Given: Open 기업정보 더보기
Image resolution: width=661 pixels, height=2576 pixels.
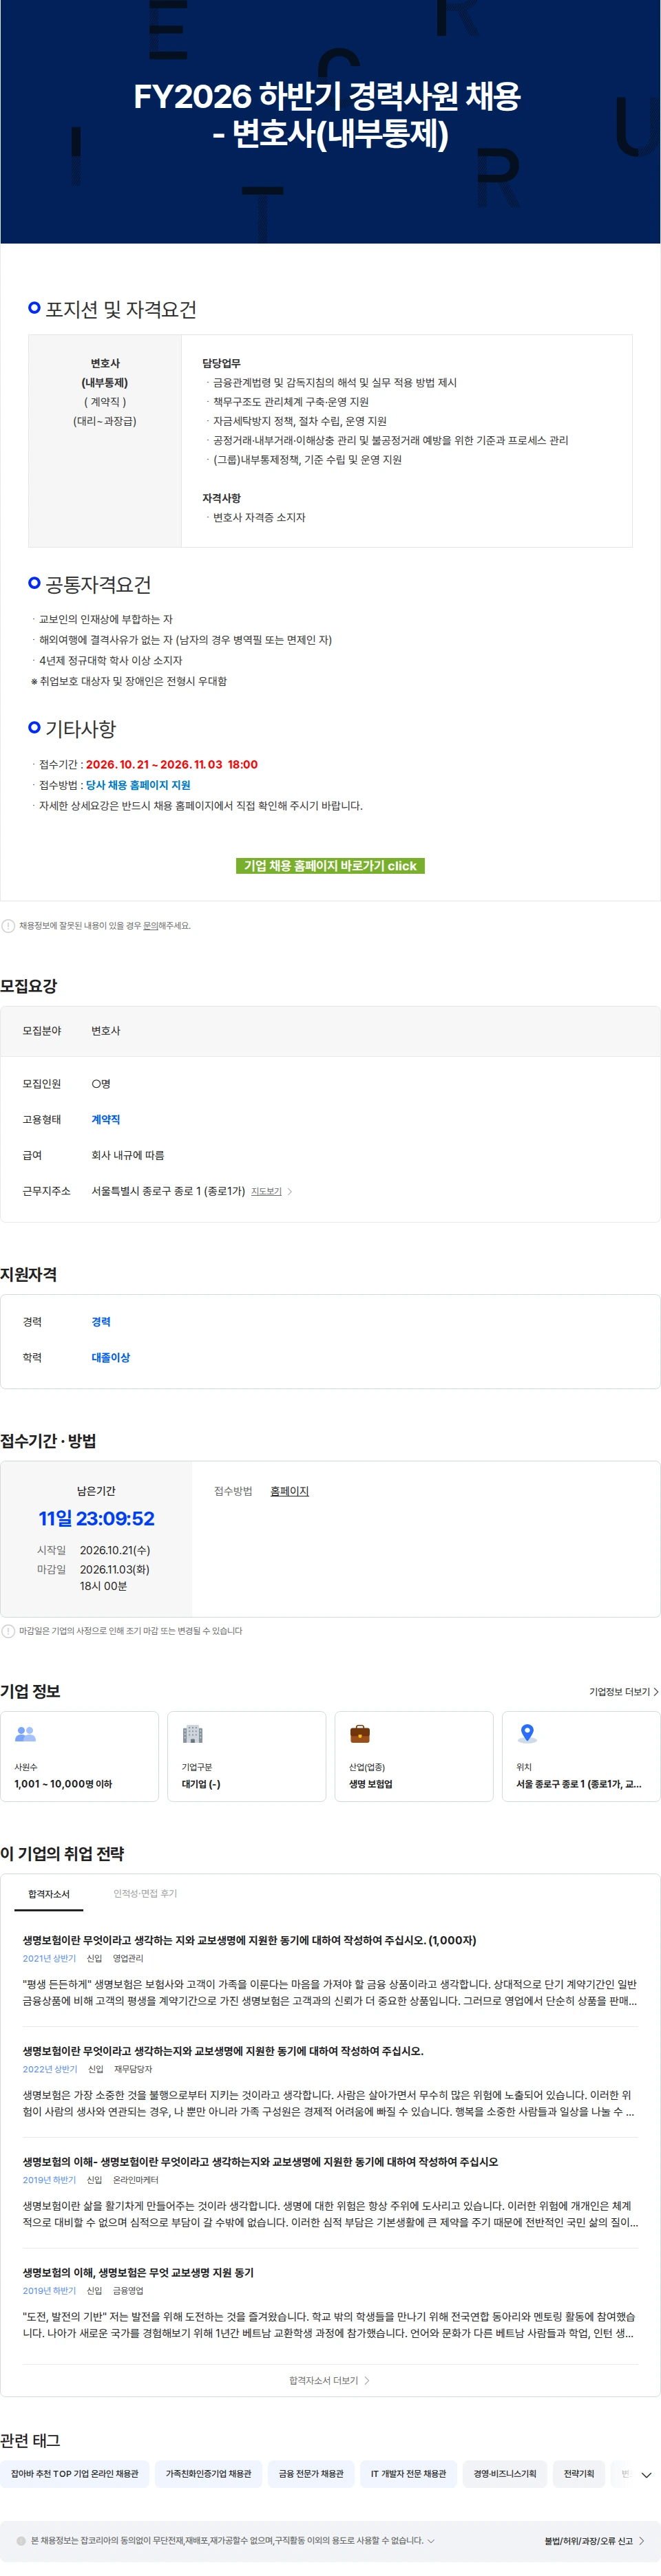Looking at the screenshot, I should pyautogui.click(x=623, y=1692).
